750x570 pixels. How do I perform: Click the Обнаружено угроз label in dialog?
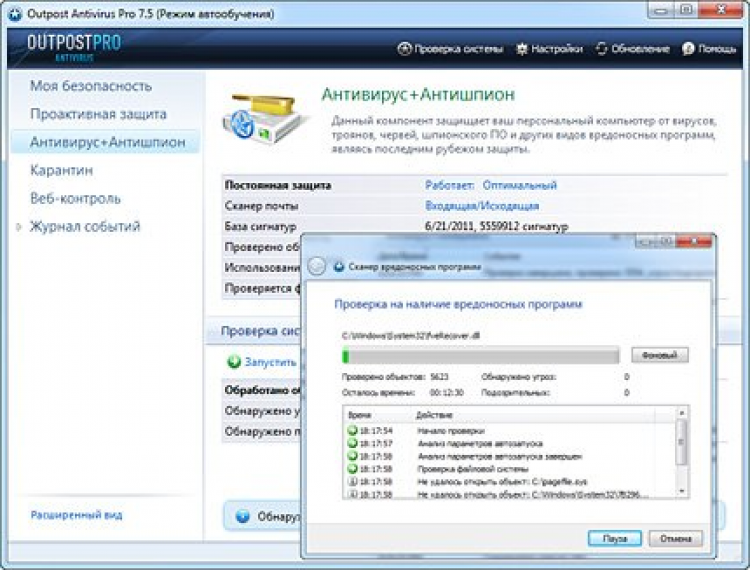coord(519,377)
